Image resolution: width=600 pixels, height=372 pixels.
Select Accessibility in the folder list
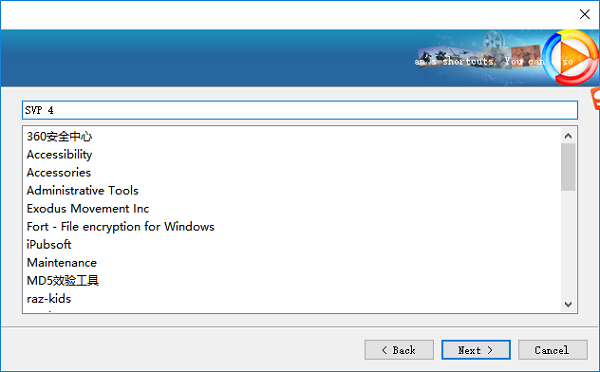pyautogui.click(x=59, y=155)
